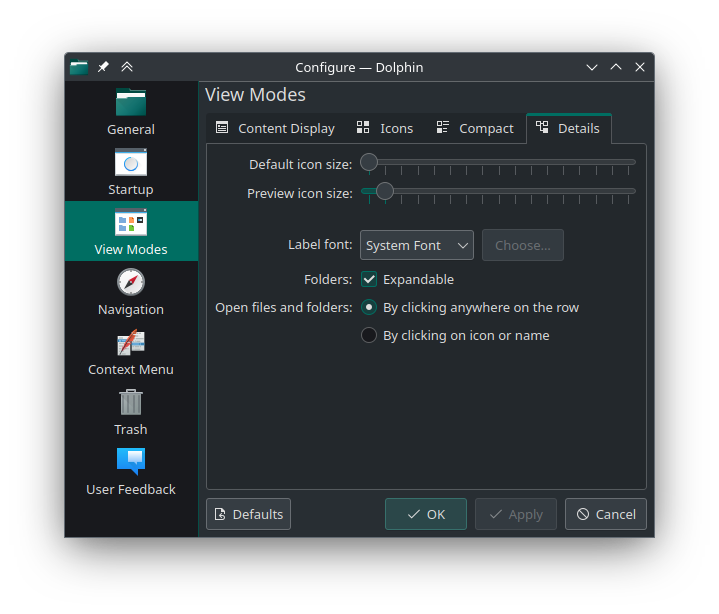This screenshot has height=614, width=719.
Task: Switch to the Compact tab
Action: point(475,128)
